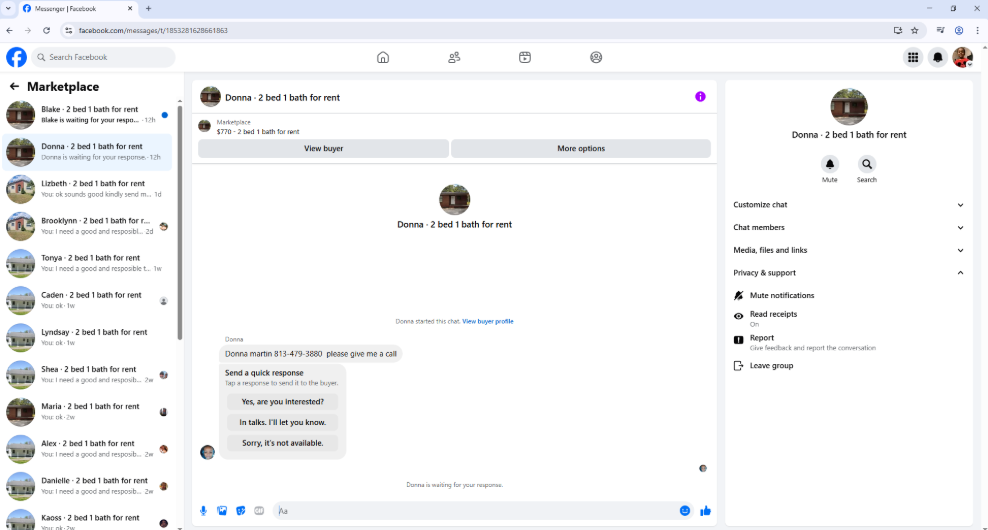Image resolution: width=988 pixels, height=530 pixels.
Task: Click the Search Facebook field
Action: 103,57
